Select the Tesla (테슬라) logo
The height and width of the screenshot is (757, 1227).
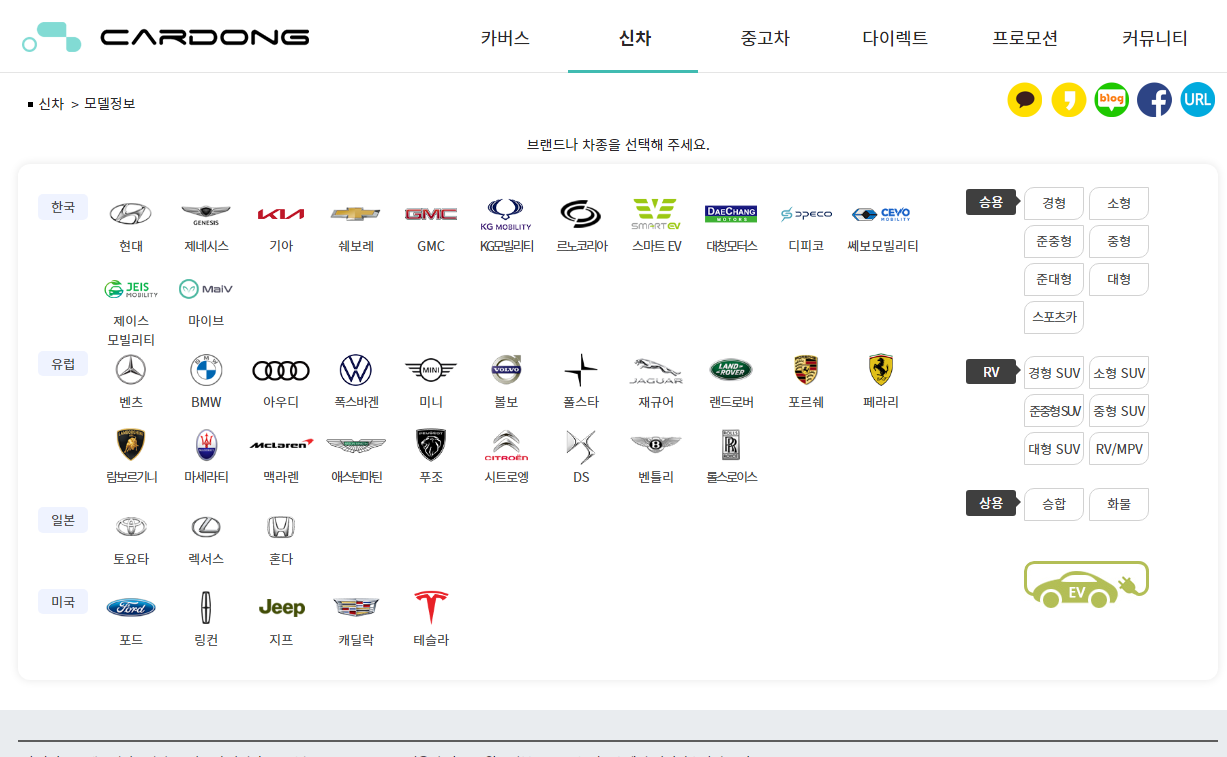[x=431, y=607]
